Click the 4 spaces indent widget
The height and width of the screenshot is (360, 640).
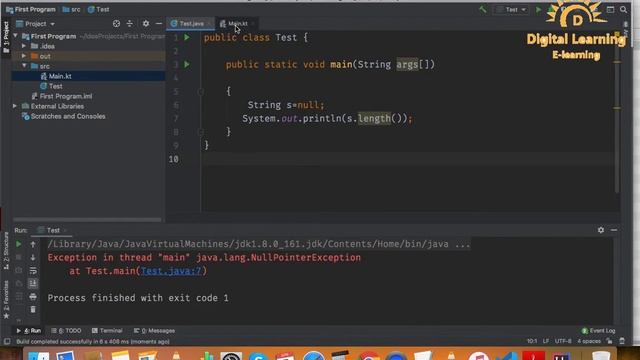pos(589,341)
